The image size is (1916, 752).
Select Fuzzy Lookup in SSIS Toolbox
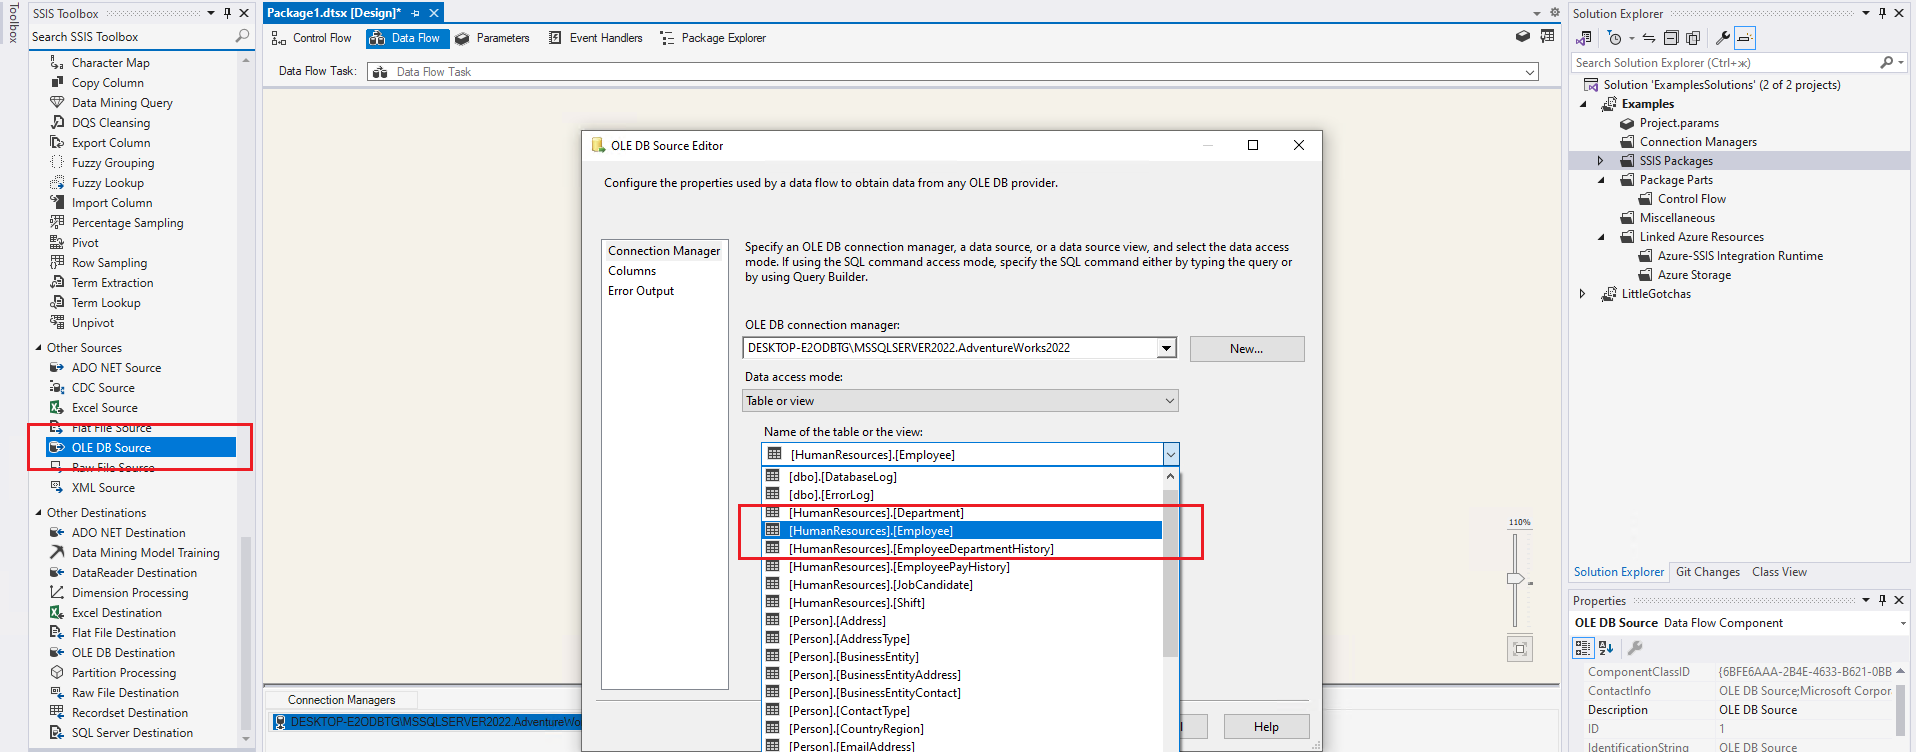coord(107,183)
